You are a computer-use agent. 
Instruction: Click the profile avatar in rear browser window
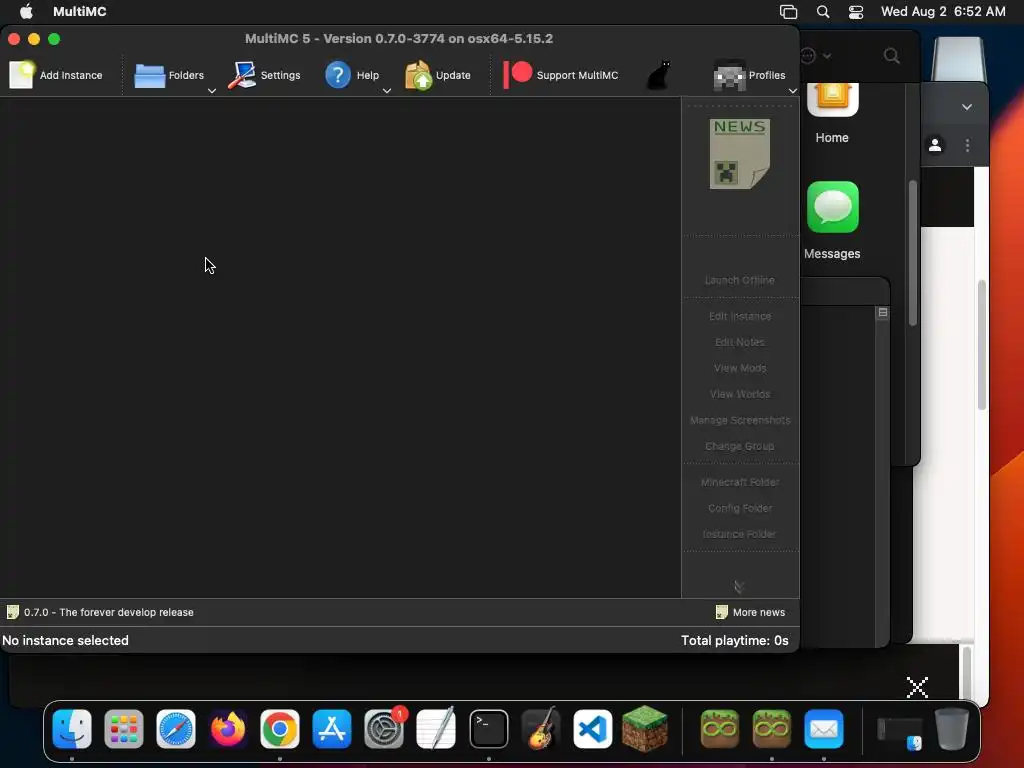coord(935,145)
